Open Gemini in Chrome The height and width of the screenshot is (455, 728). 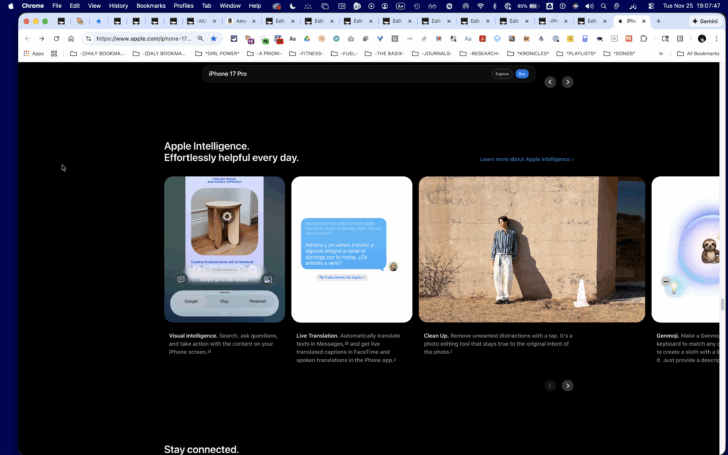pyautogui.click(x=705, y=21)
